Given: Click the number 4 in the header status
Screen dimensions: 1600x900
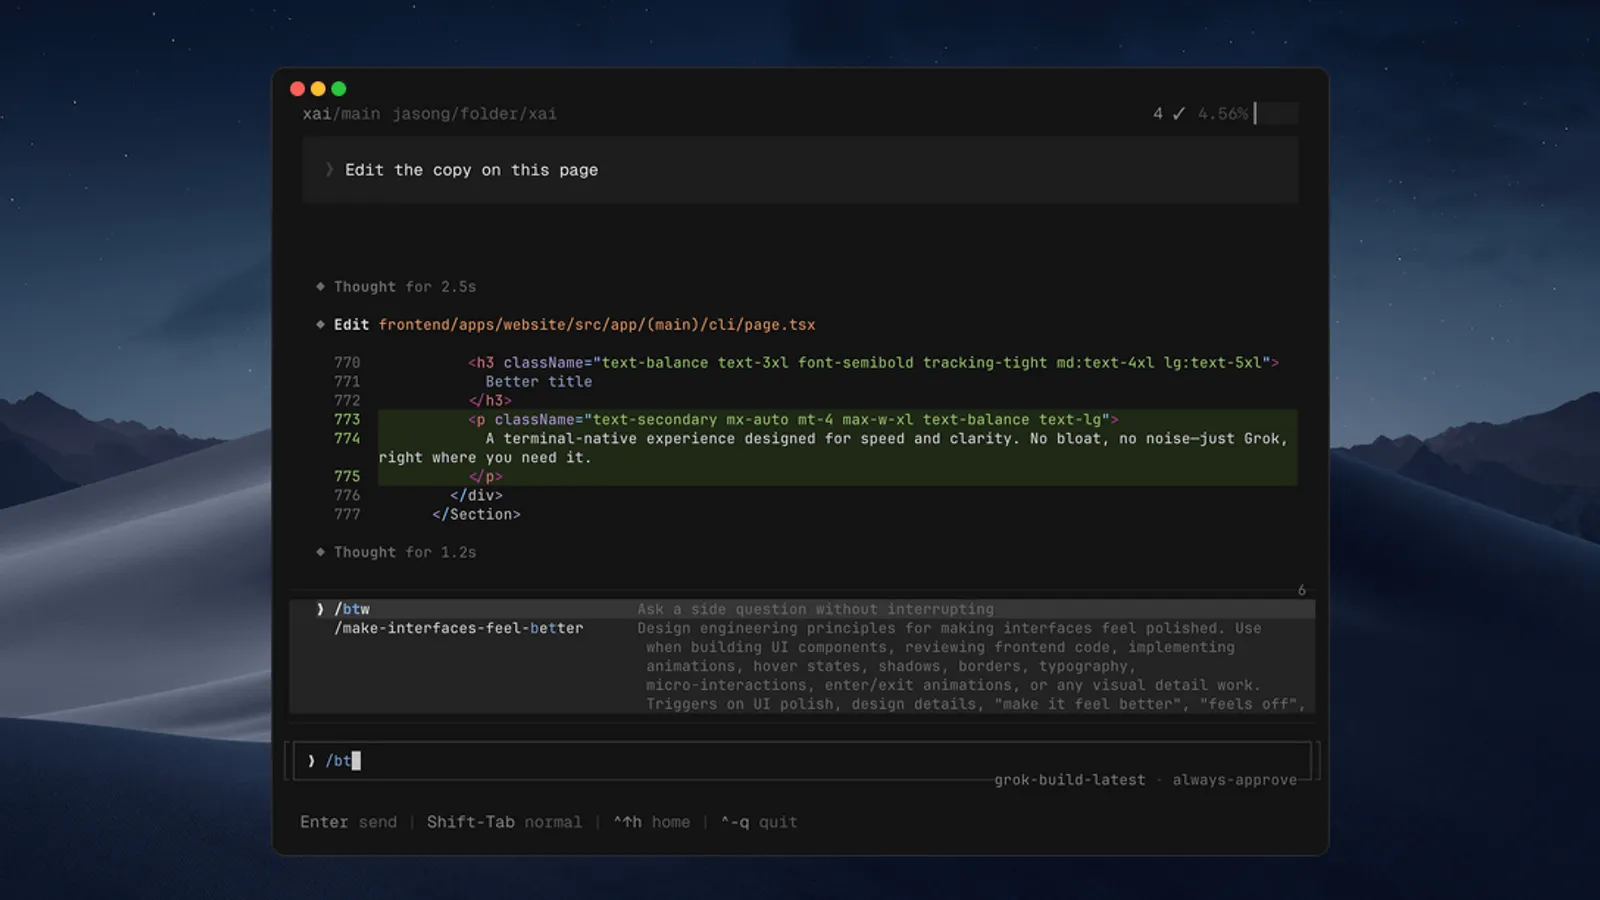Looking at the screenshot, I should tap(1158, 114).
